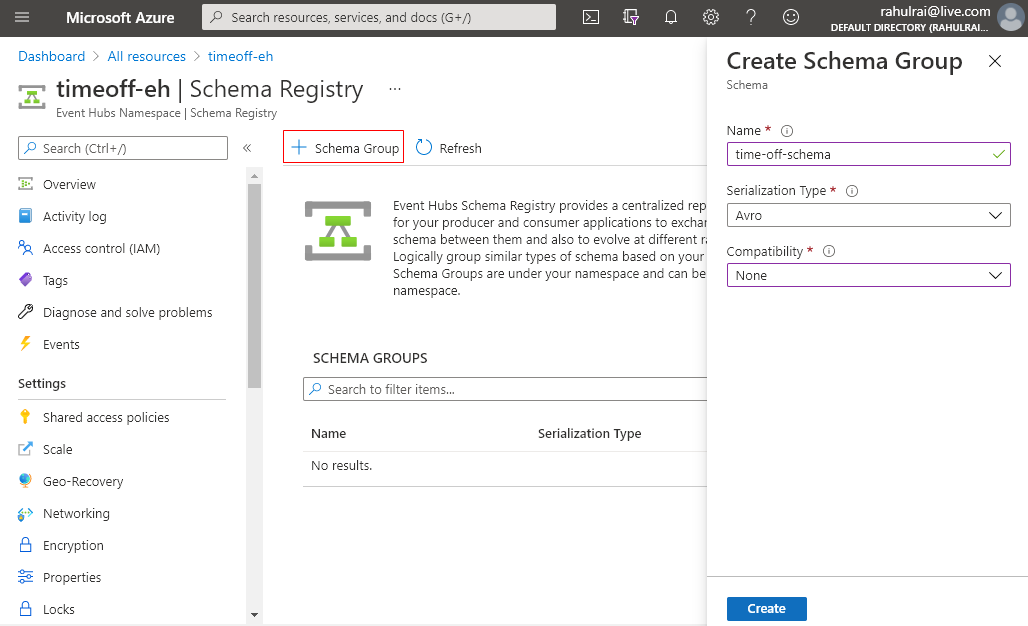
Task: Add a new Schema Group
Action: coord(344,148)
